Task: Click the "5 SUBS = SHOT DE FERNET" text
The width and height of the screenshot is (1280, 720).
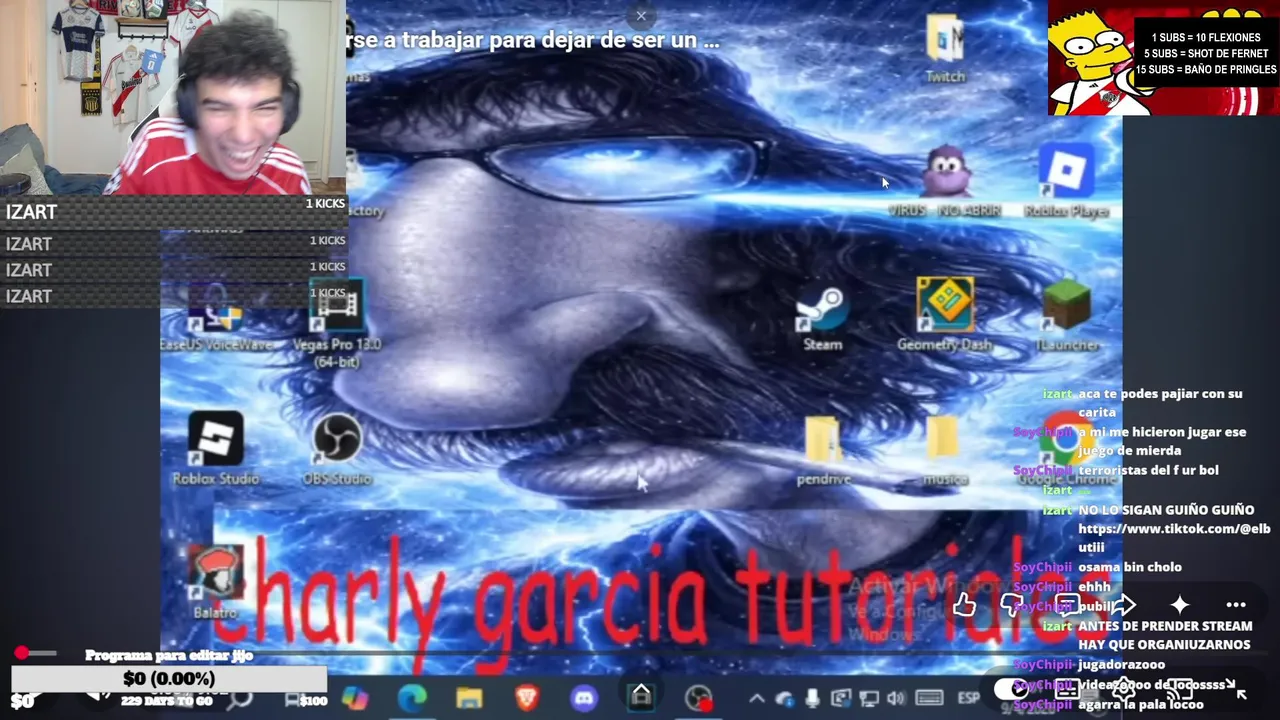Action: point(1205,53)
